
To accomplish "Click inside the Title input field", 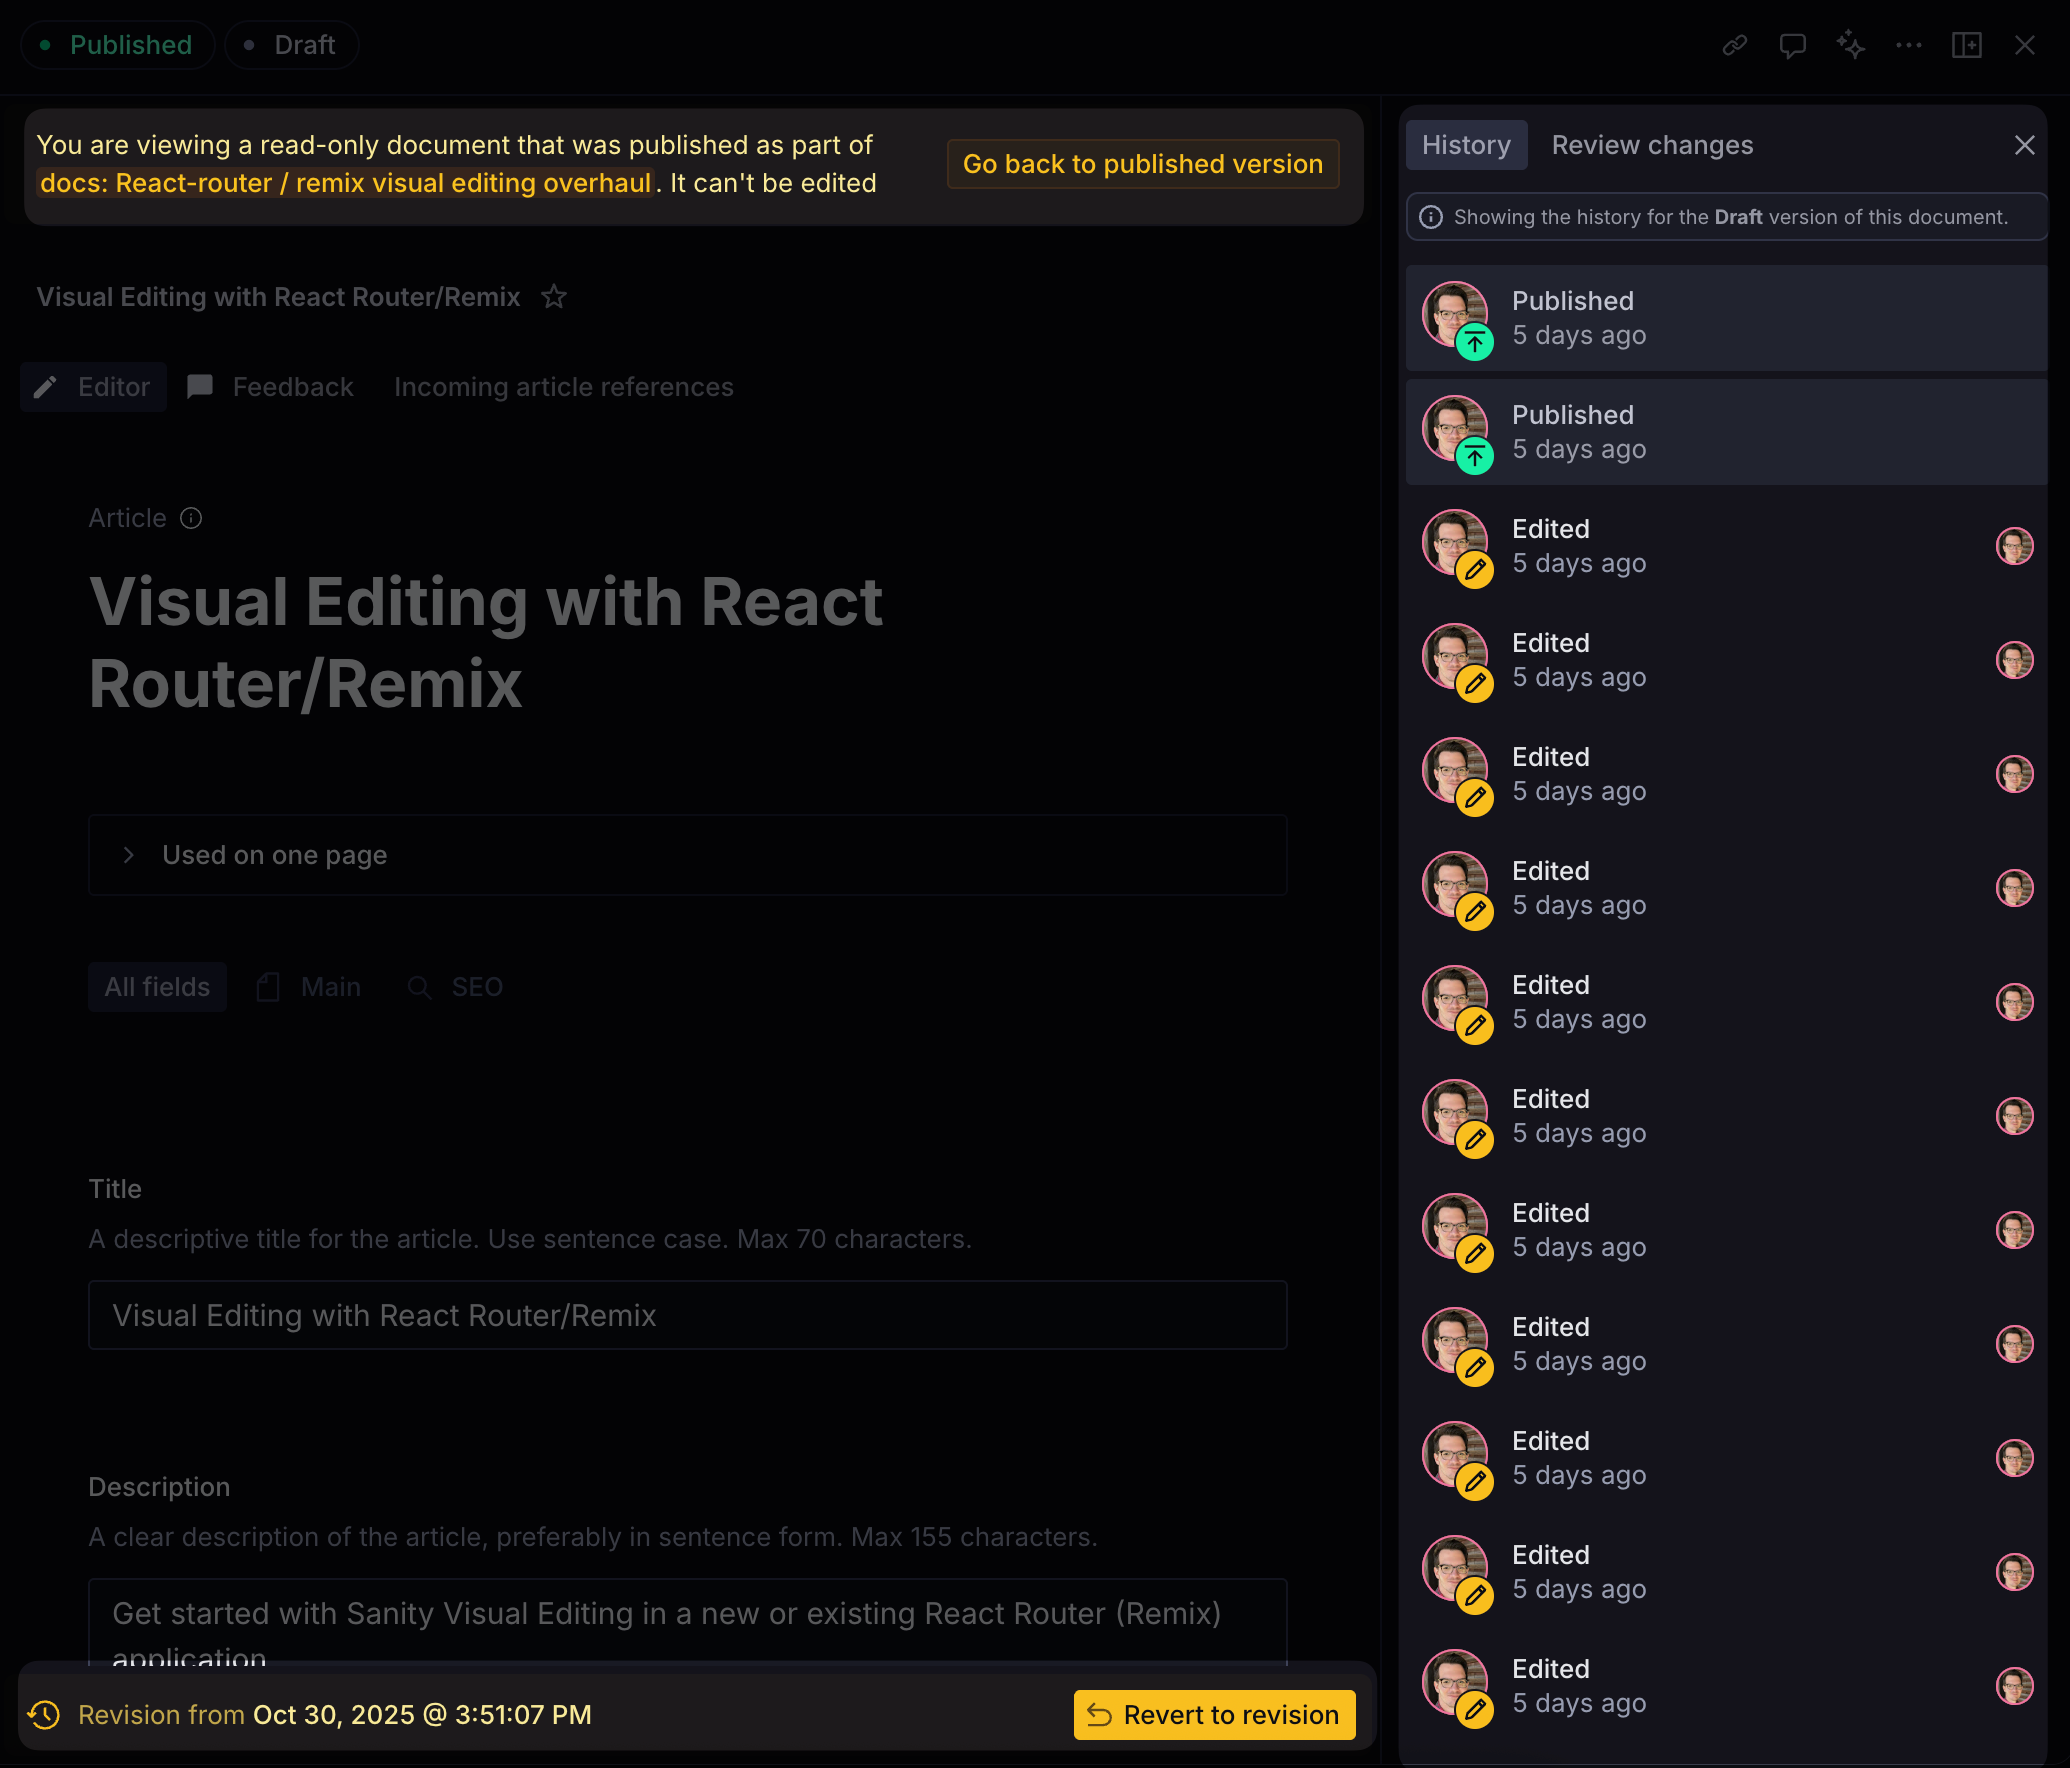I will click(687, 1315).
